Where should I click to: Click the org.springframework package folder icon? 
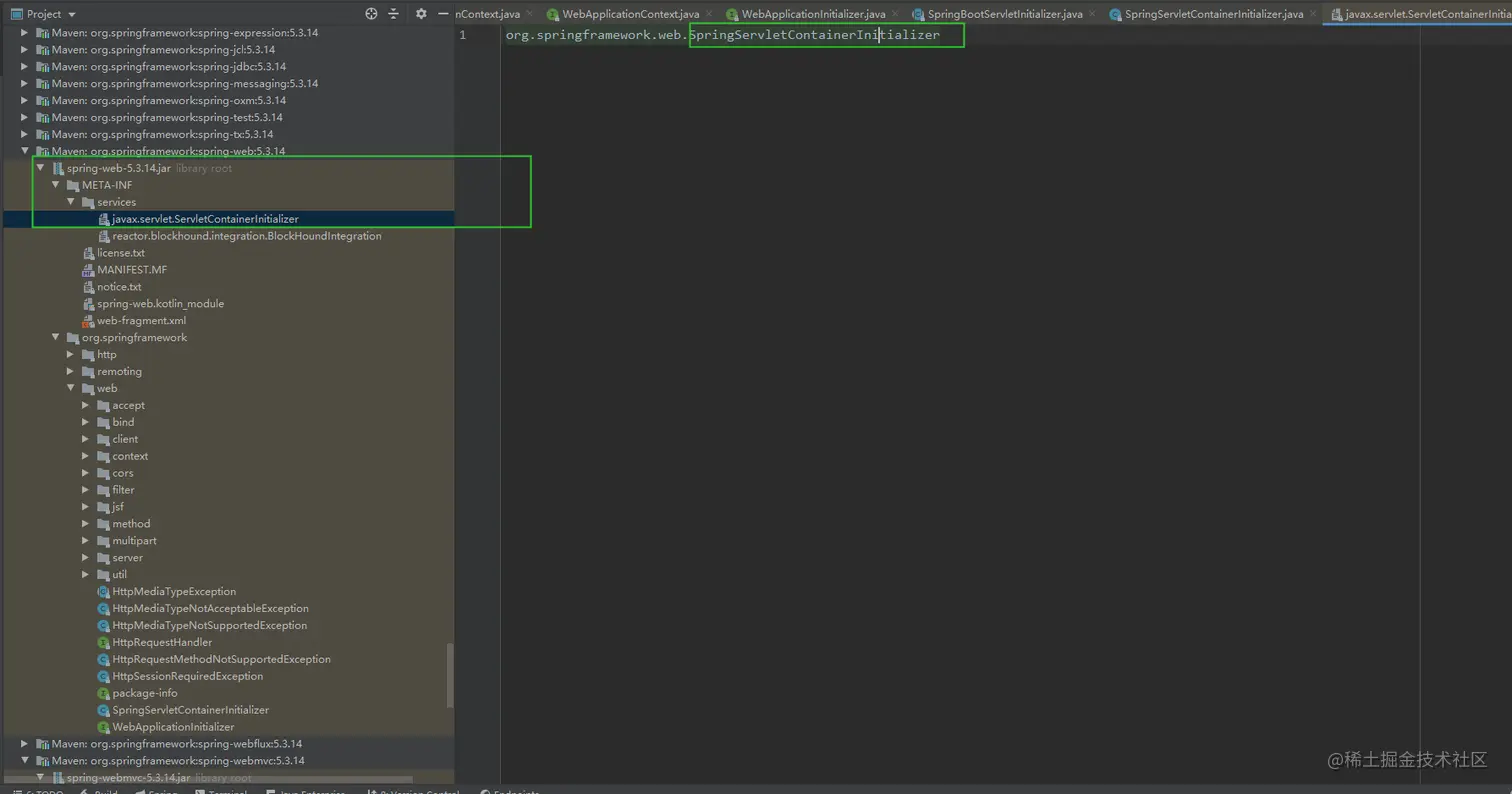coord(73,338)
